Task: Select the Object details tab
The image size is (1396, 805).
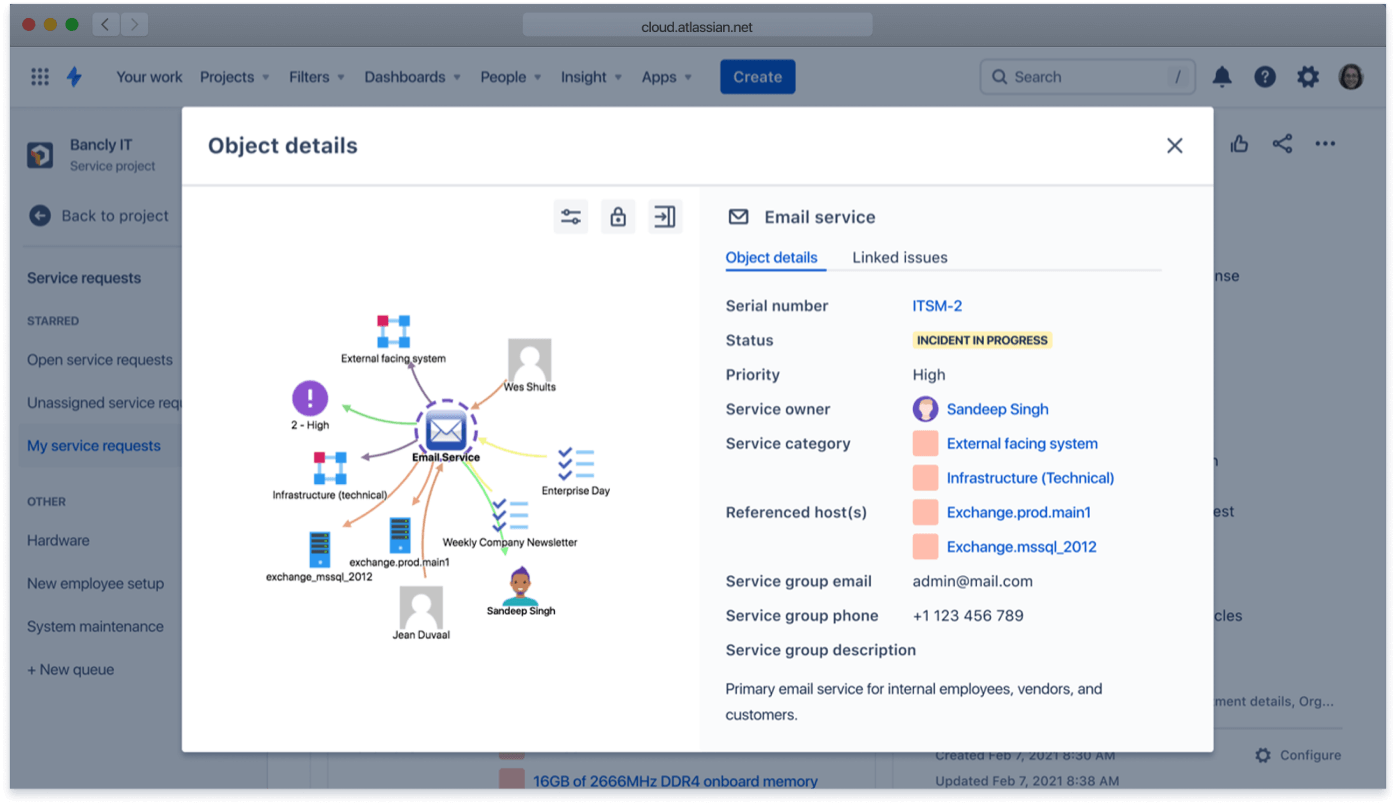Action: pyautogui.click(x=773, y=257)
